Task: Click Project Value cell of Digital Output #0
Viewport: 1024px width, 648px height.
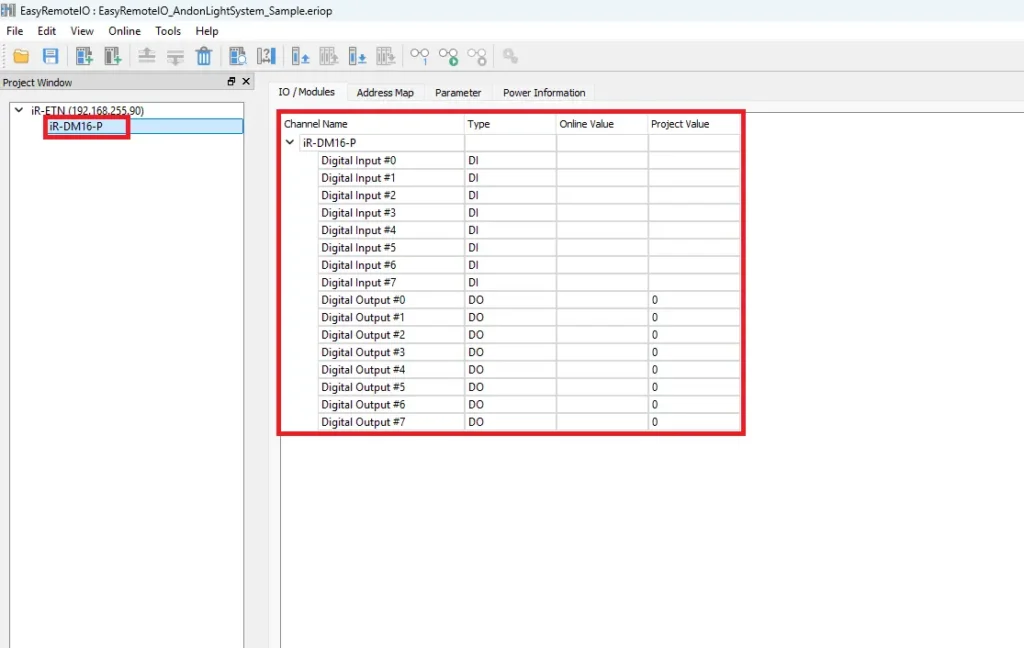Action: pos(694,300)
